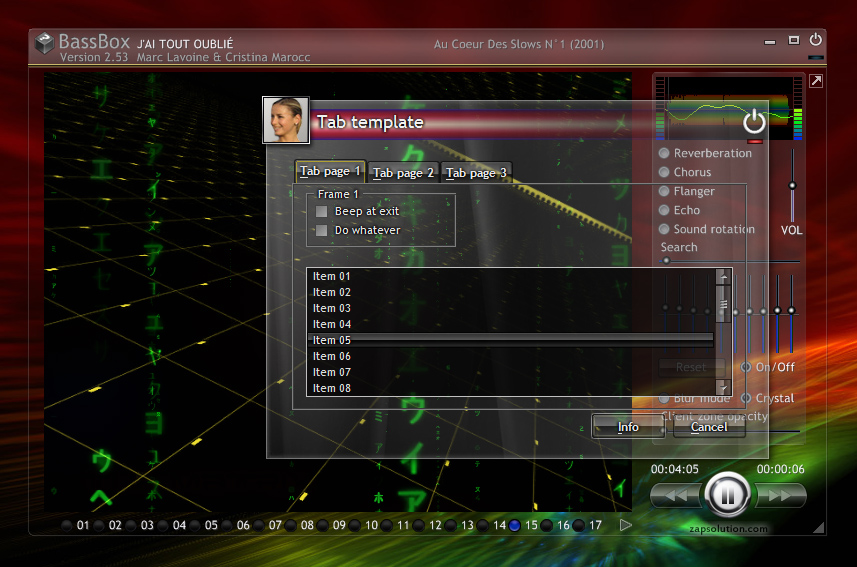
Task: Click the power icon in Tab template dialog
Action: click(x=754, y=121)
